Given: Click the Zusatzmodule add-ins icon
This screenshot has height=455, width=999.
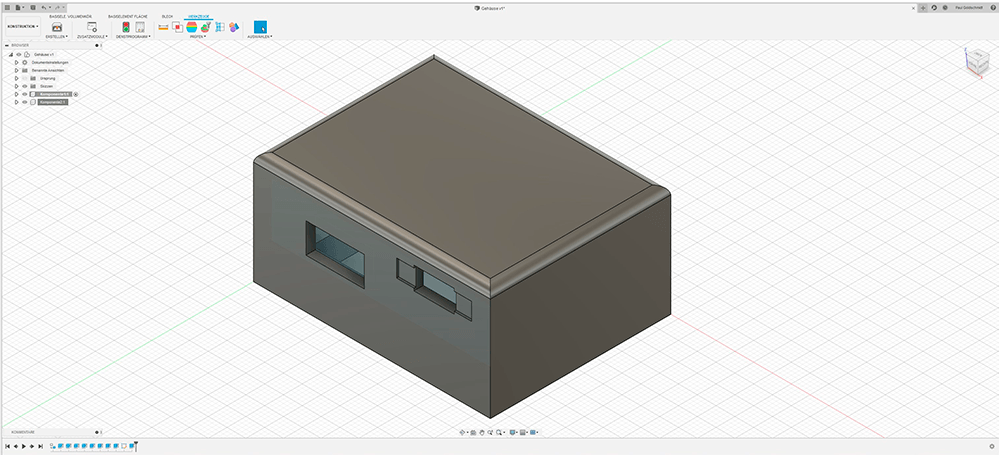Looking at the screenshot, I should [x=92, y=27].
